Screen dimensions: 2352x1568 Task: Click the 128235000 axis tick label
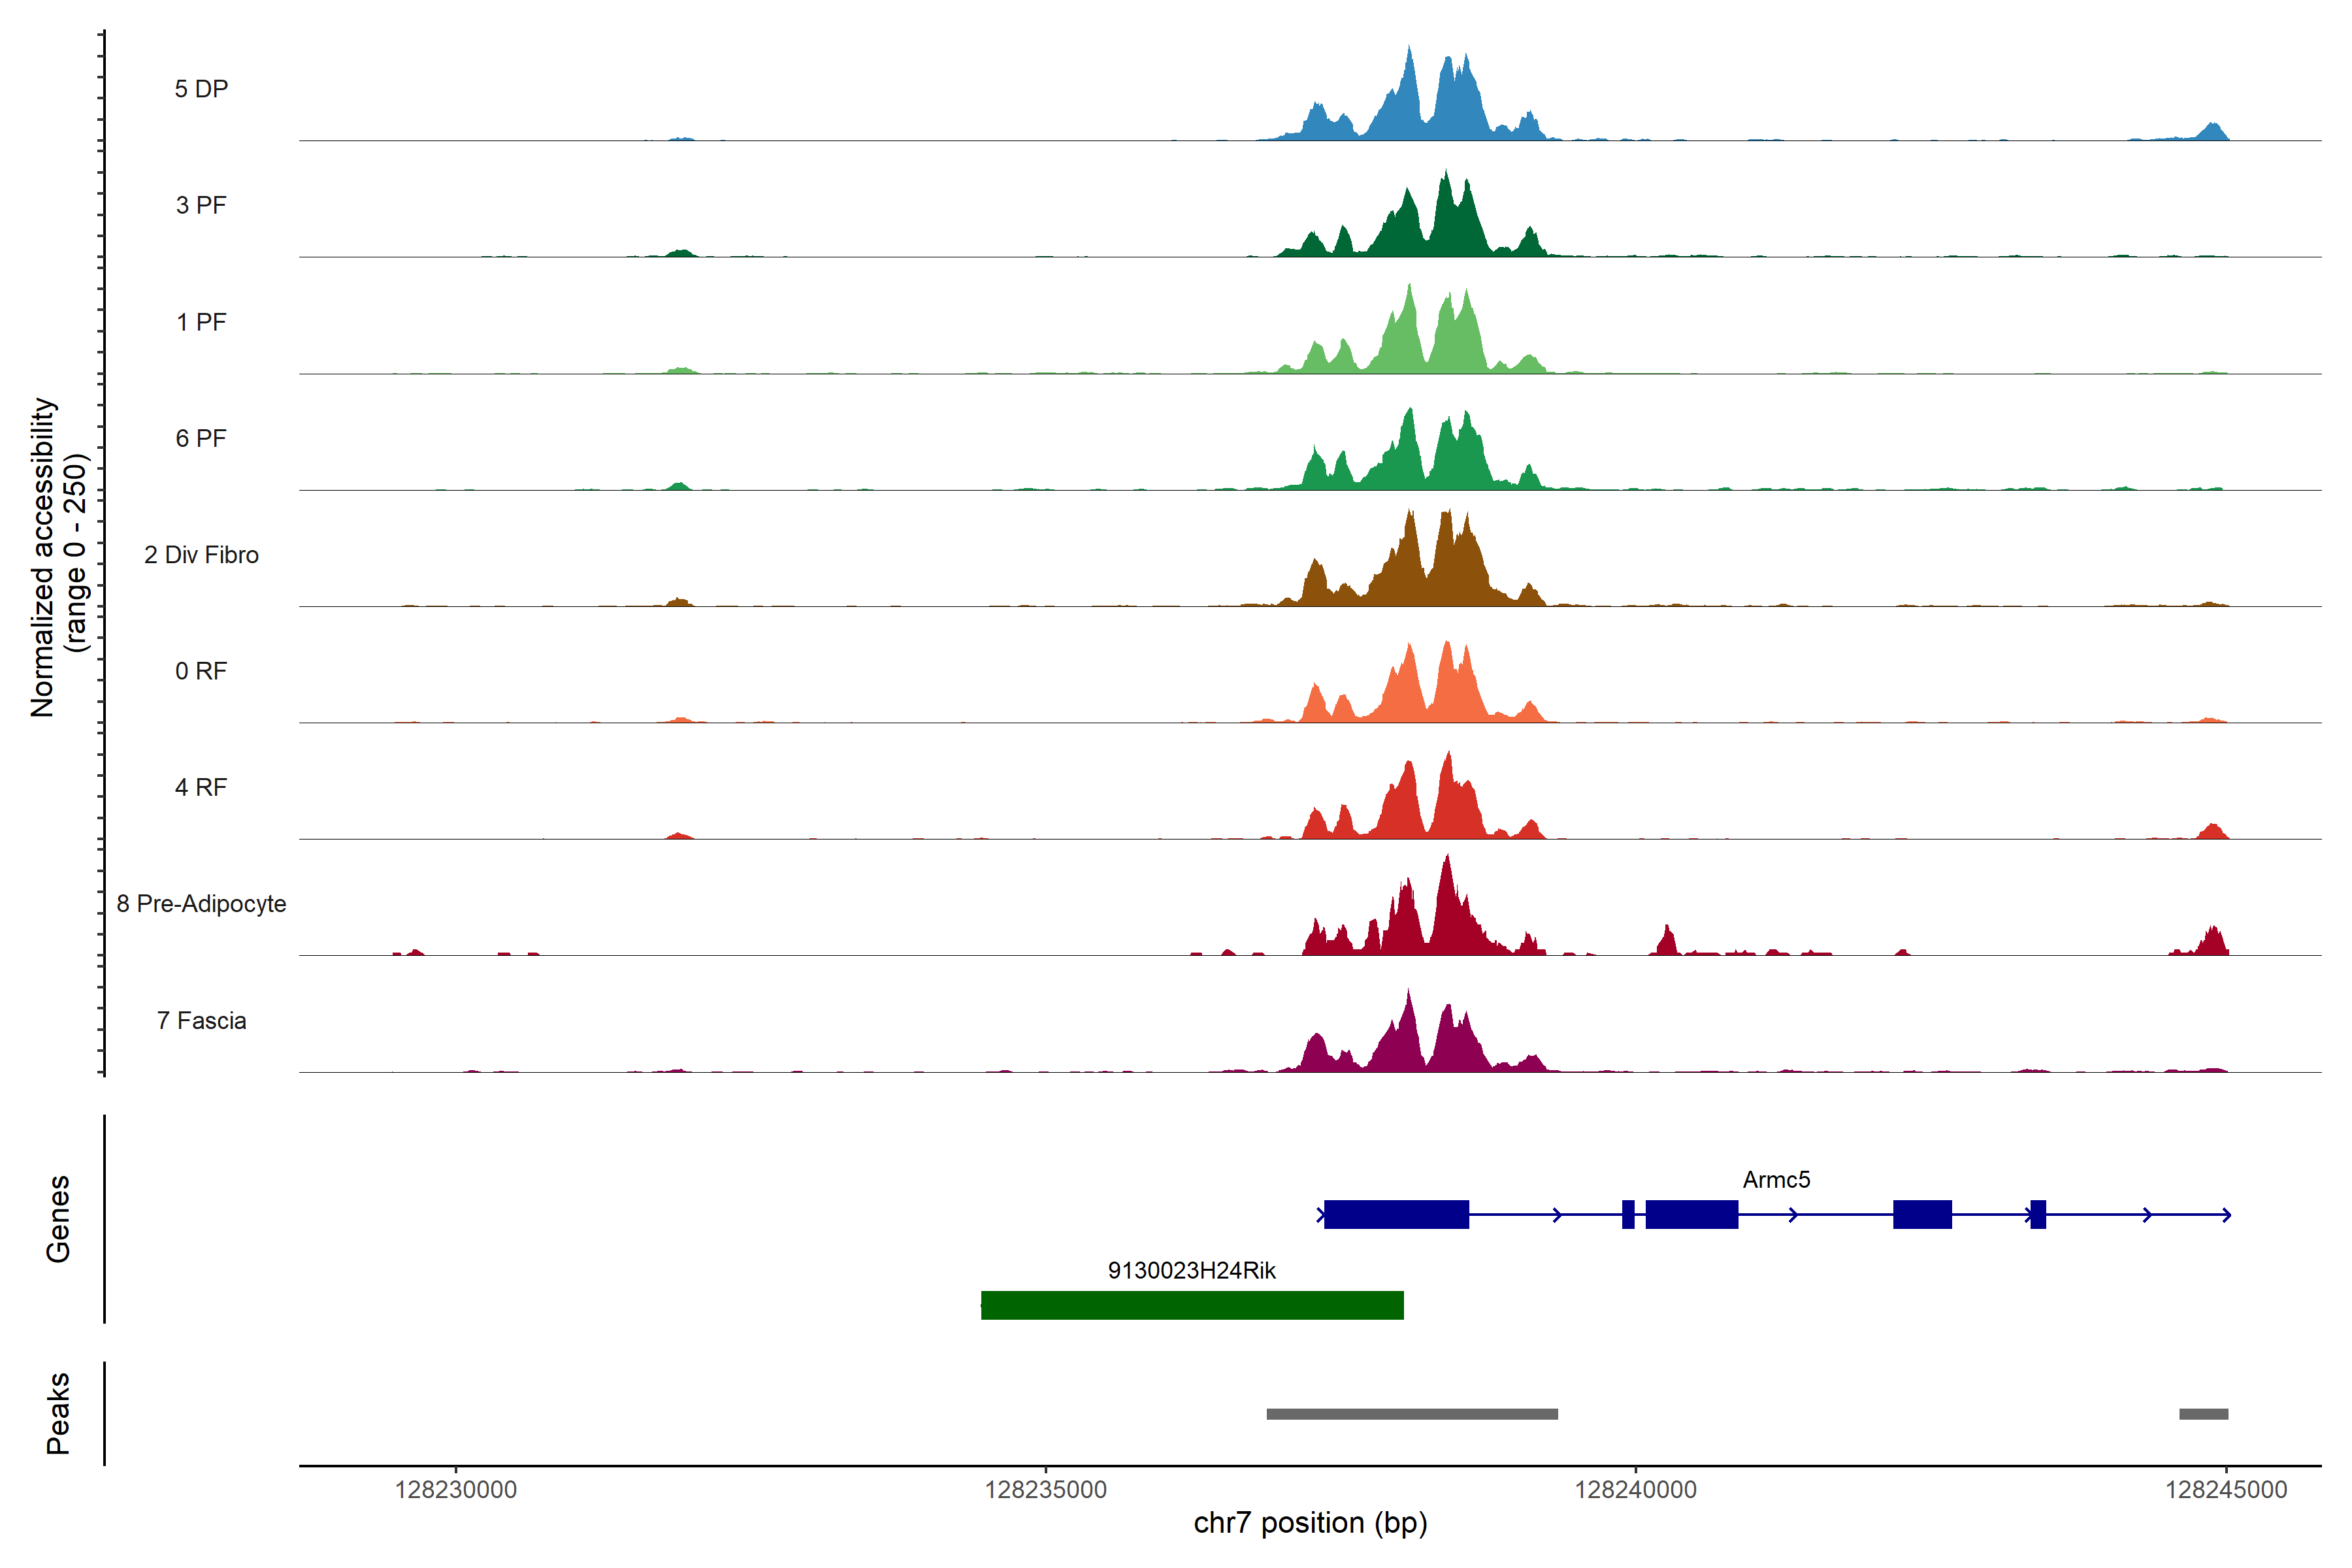pyautogui.click(x=1046, y=1490)
